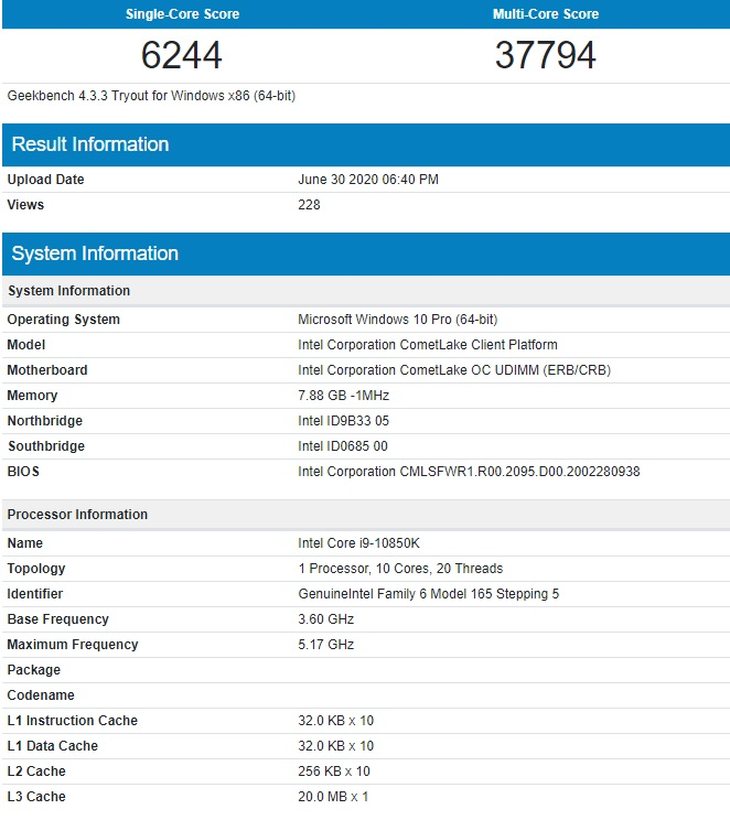This screenshot has height=820, width=730.
Task: Click the Views count 228
Action: tap(309, 205)
